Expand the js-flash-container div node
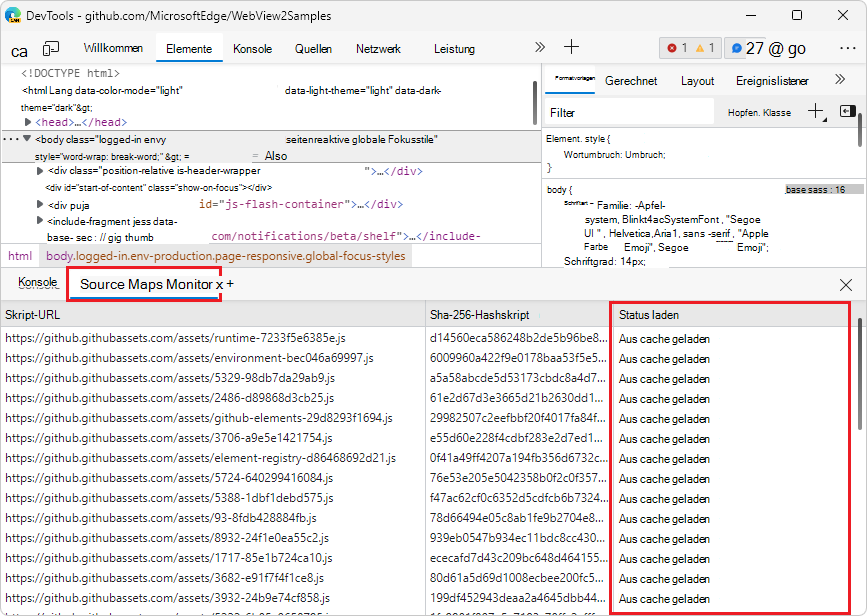The width and height of the screenshot is (867, 616). point(40,205)
